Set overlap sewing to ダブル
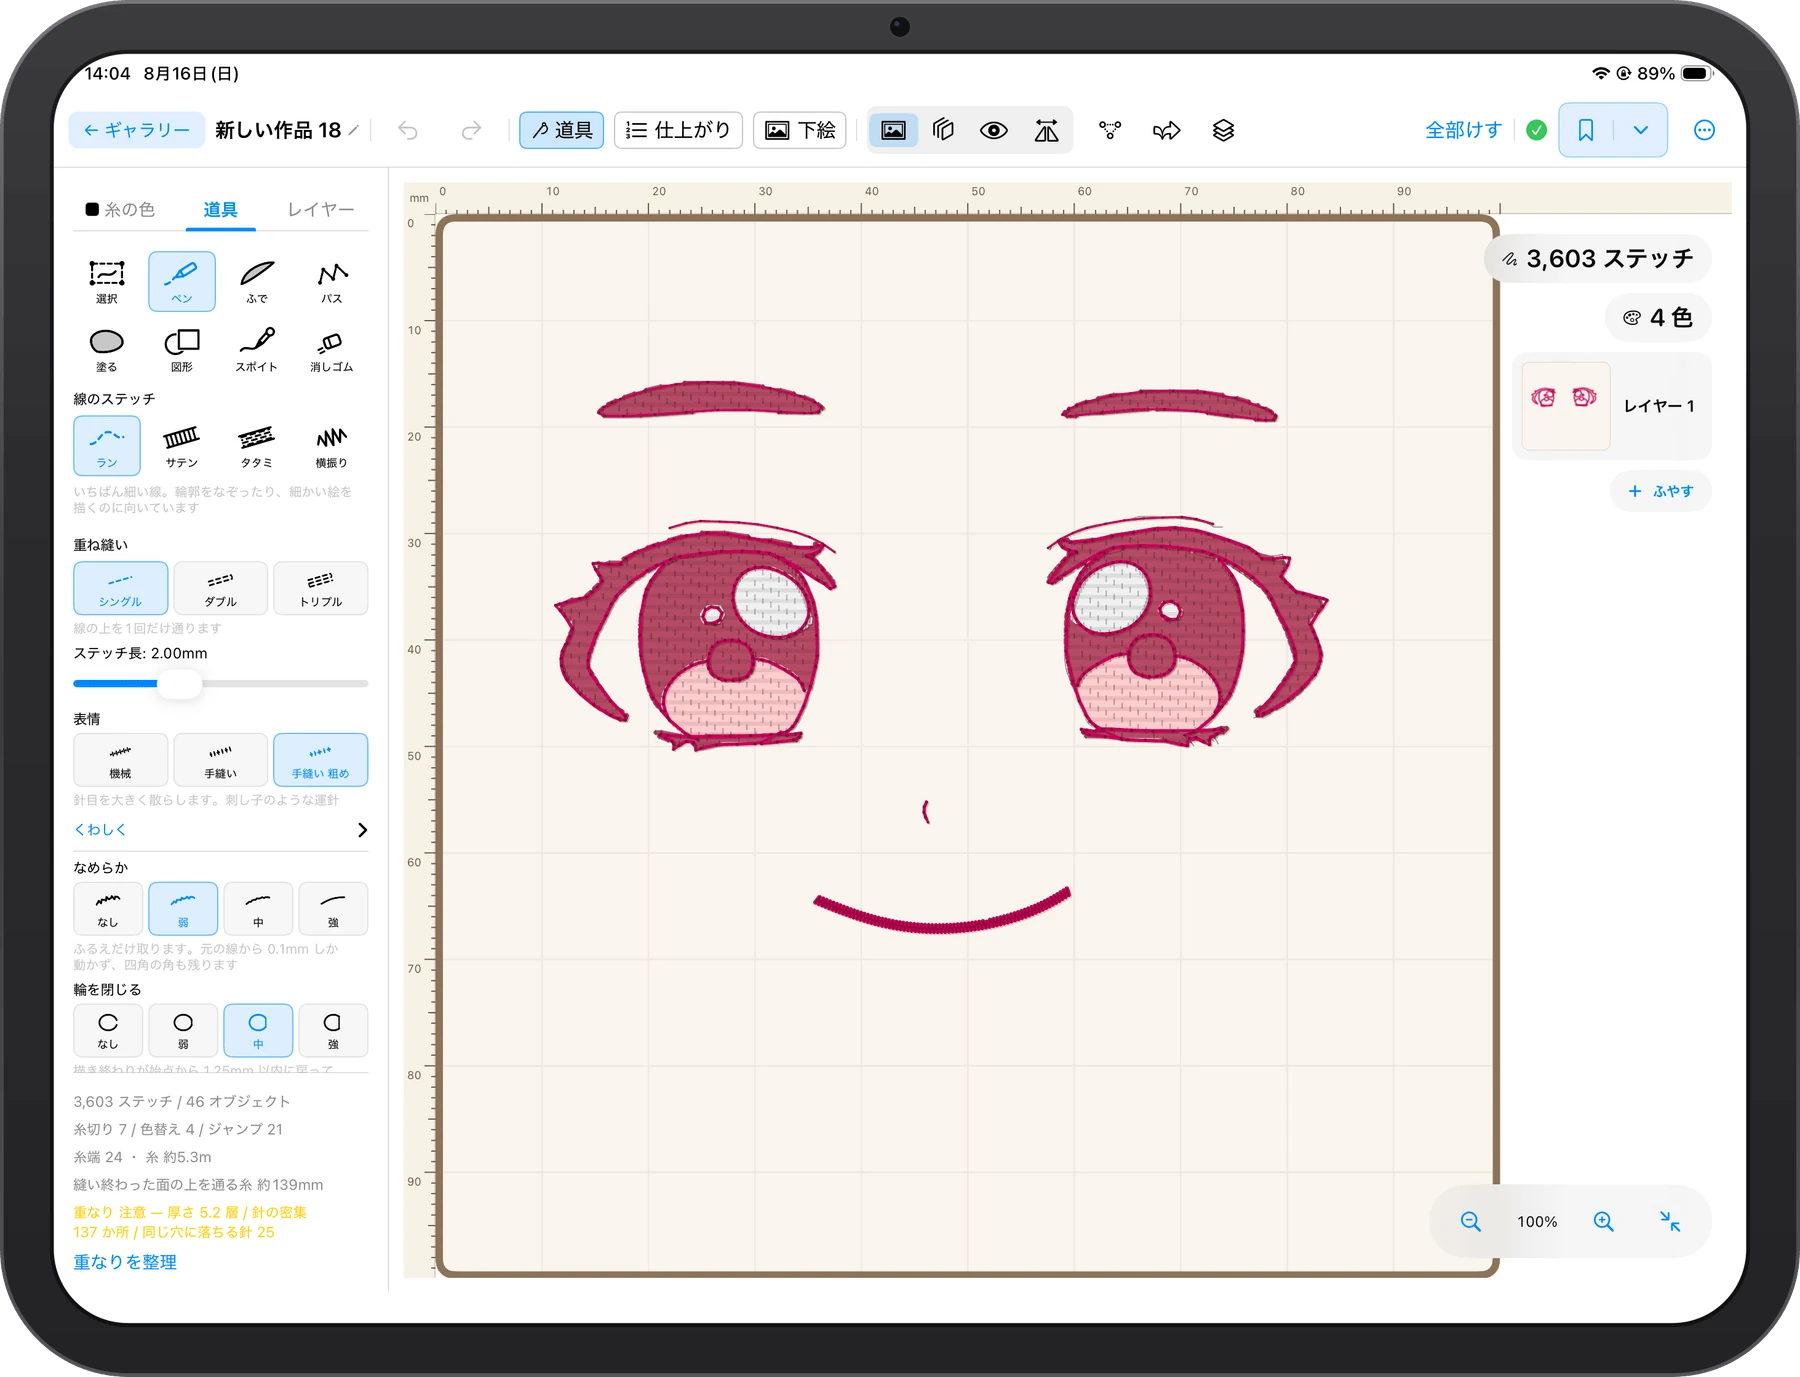Screen dimensions: 1800x1377 [220, 588]
